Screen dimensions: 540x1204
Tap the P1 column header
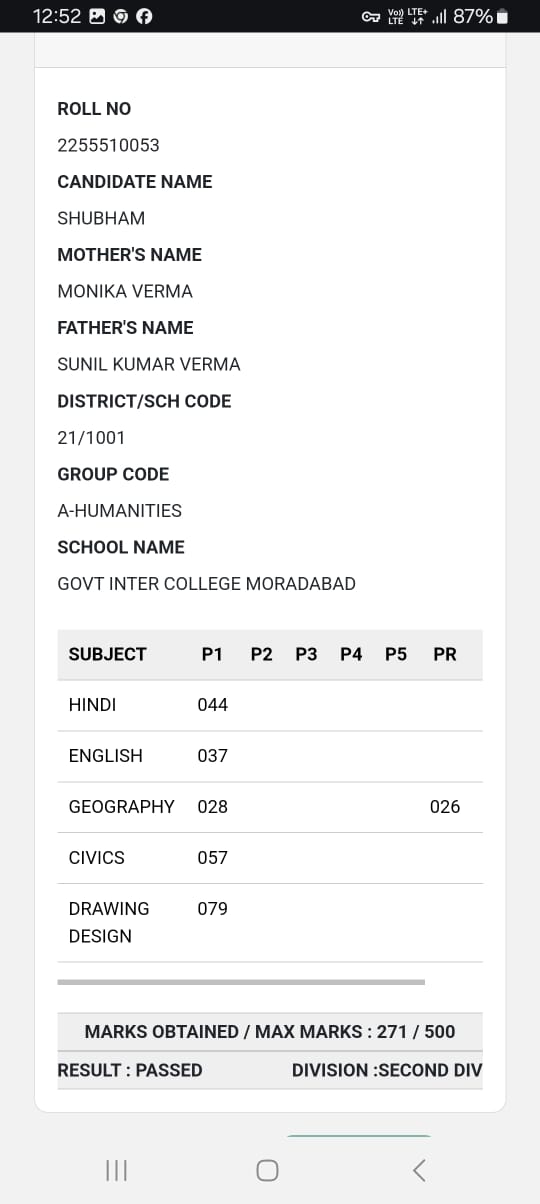(x=212, y=654)
